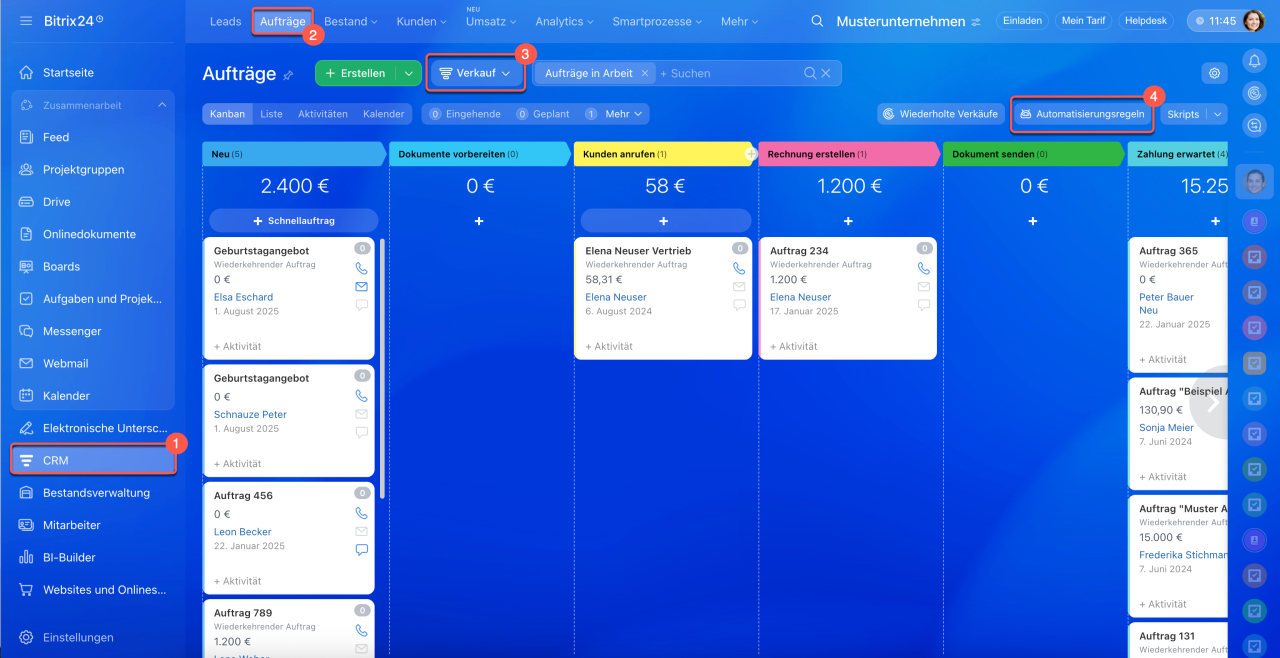Add order with plus in Rechnung erstellen column

point(848,221)
